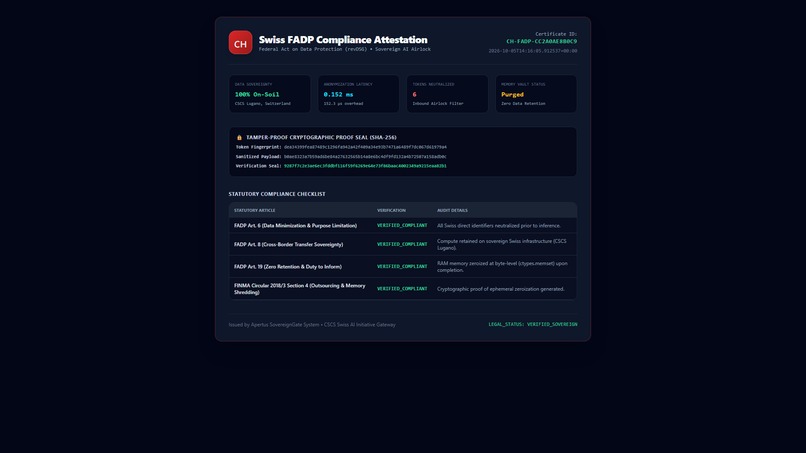Click the '0.152 ms' latency value
Screen dimensions: 806x453
(x=338, y=94)
